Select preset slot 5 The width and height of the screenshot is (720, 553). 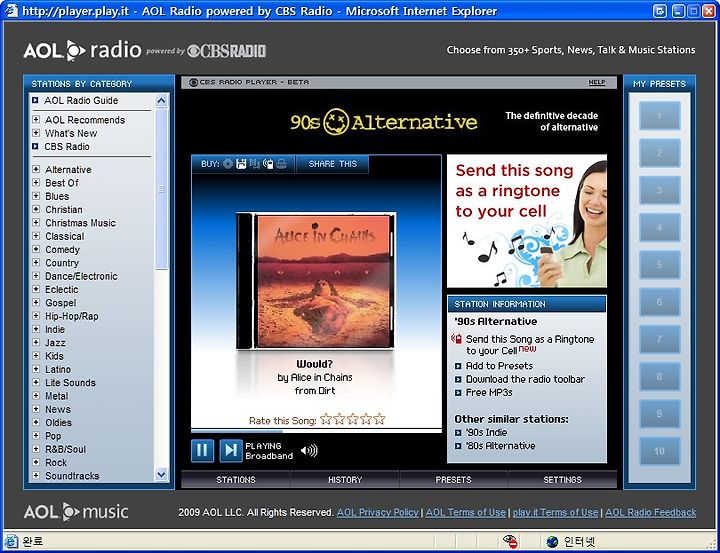pyautogui.click(x=659, y=265)
